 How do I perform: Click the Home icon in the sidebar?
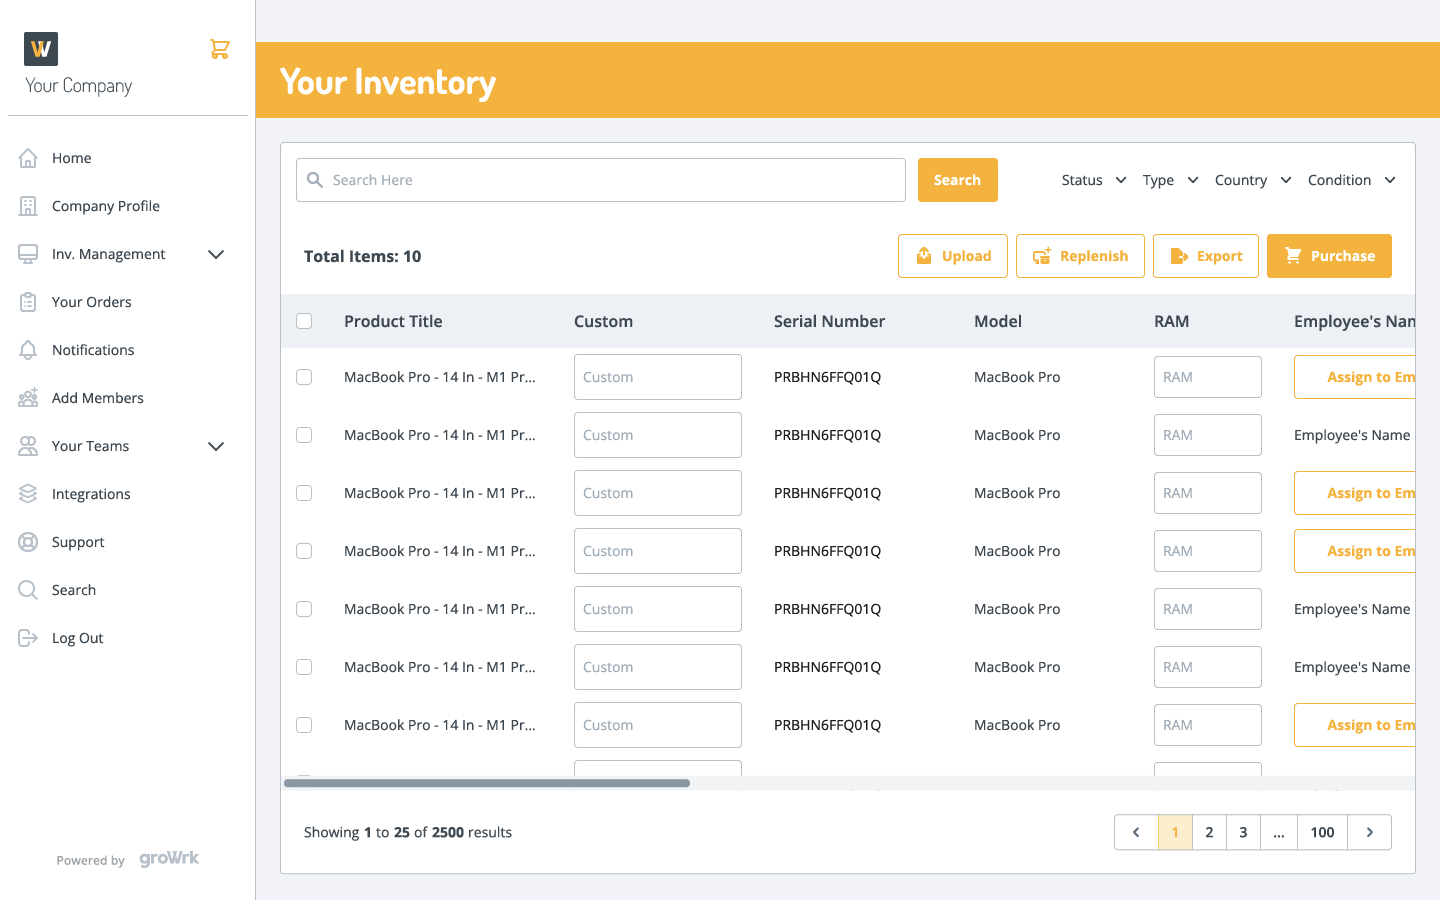pyautogui.click(x=29, y=157)
